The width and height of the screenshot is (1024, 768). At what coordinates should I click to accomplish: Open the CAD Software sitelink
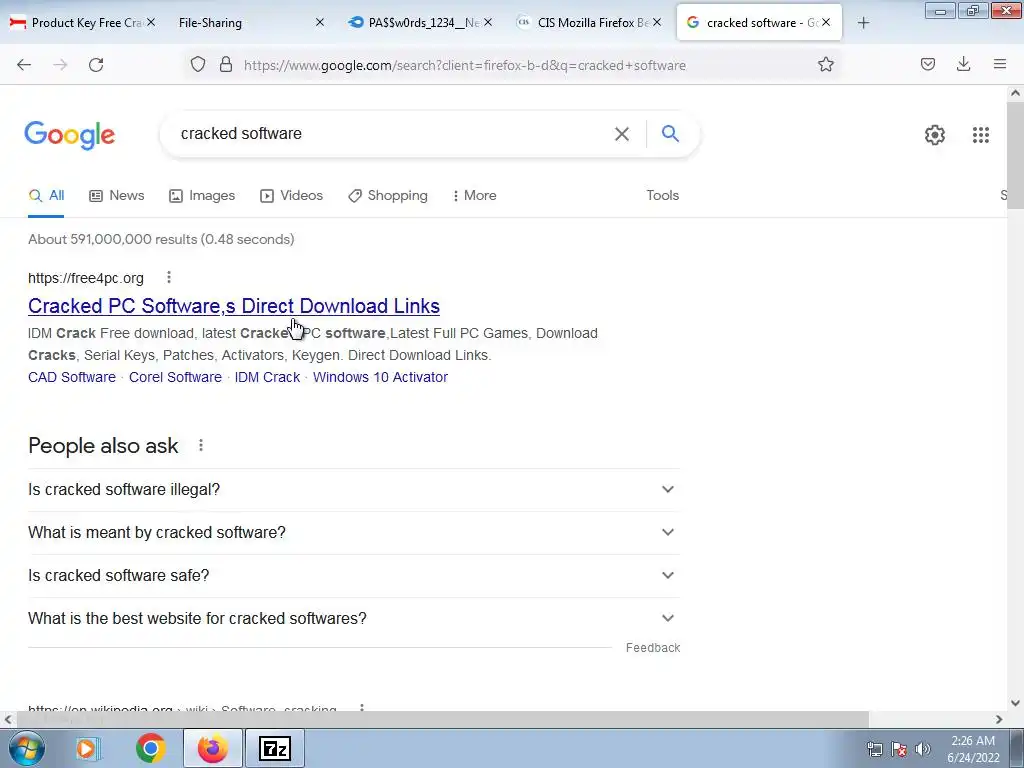[x=72, y=377]
